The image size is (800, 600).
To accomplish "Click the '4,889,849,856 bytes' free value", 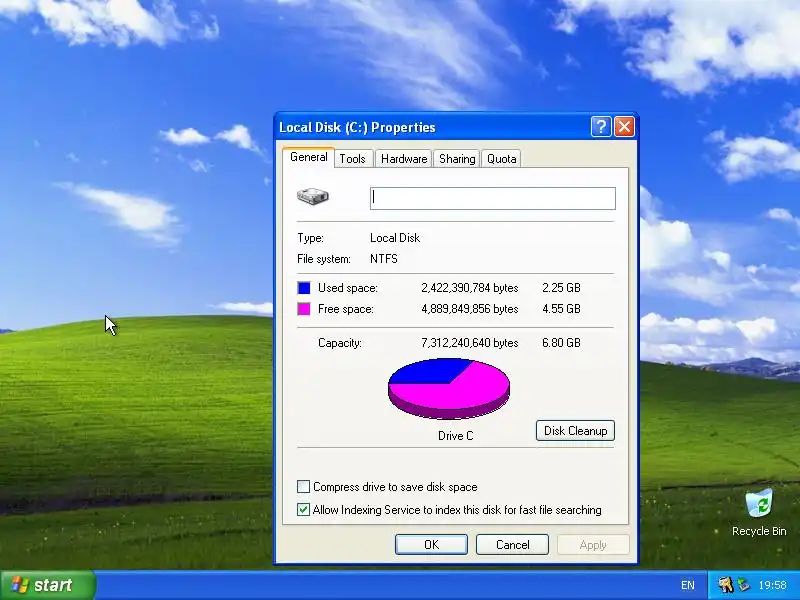I will pyautogui.click(x=469, y=309).
